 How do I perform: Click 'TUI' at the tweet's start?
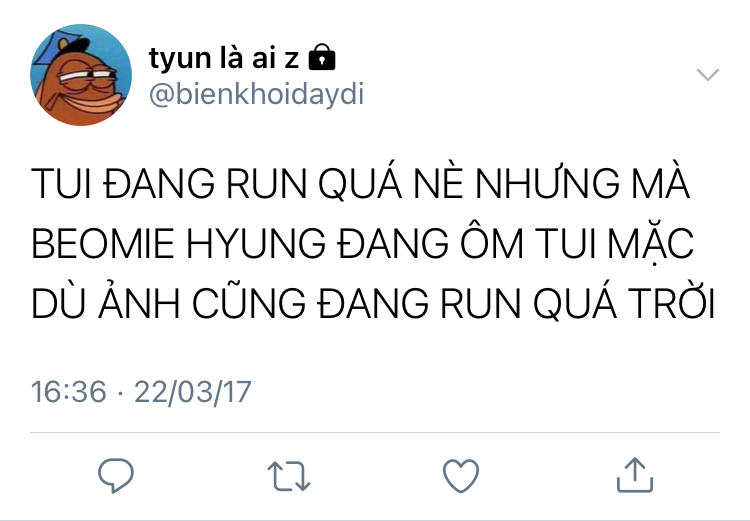click(x=61, y=183)
